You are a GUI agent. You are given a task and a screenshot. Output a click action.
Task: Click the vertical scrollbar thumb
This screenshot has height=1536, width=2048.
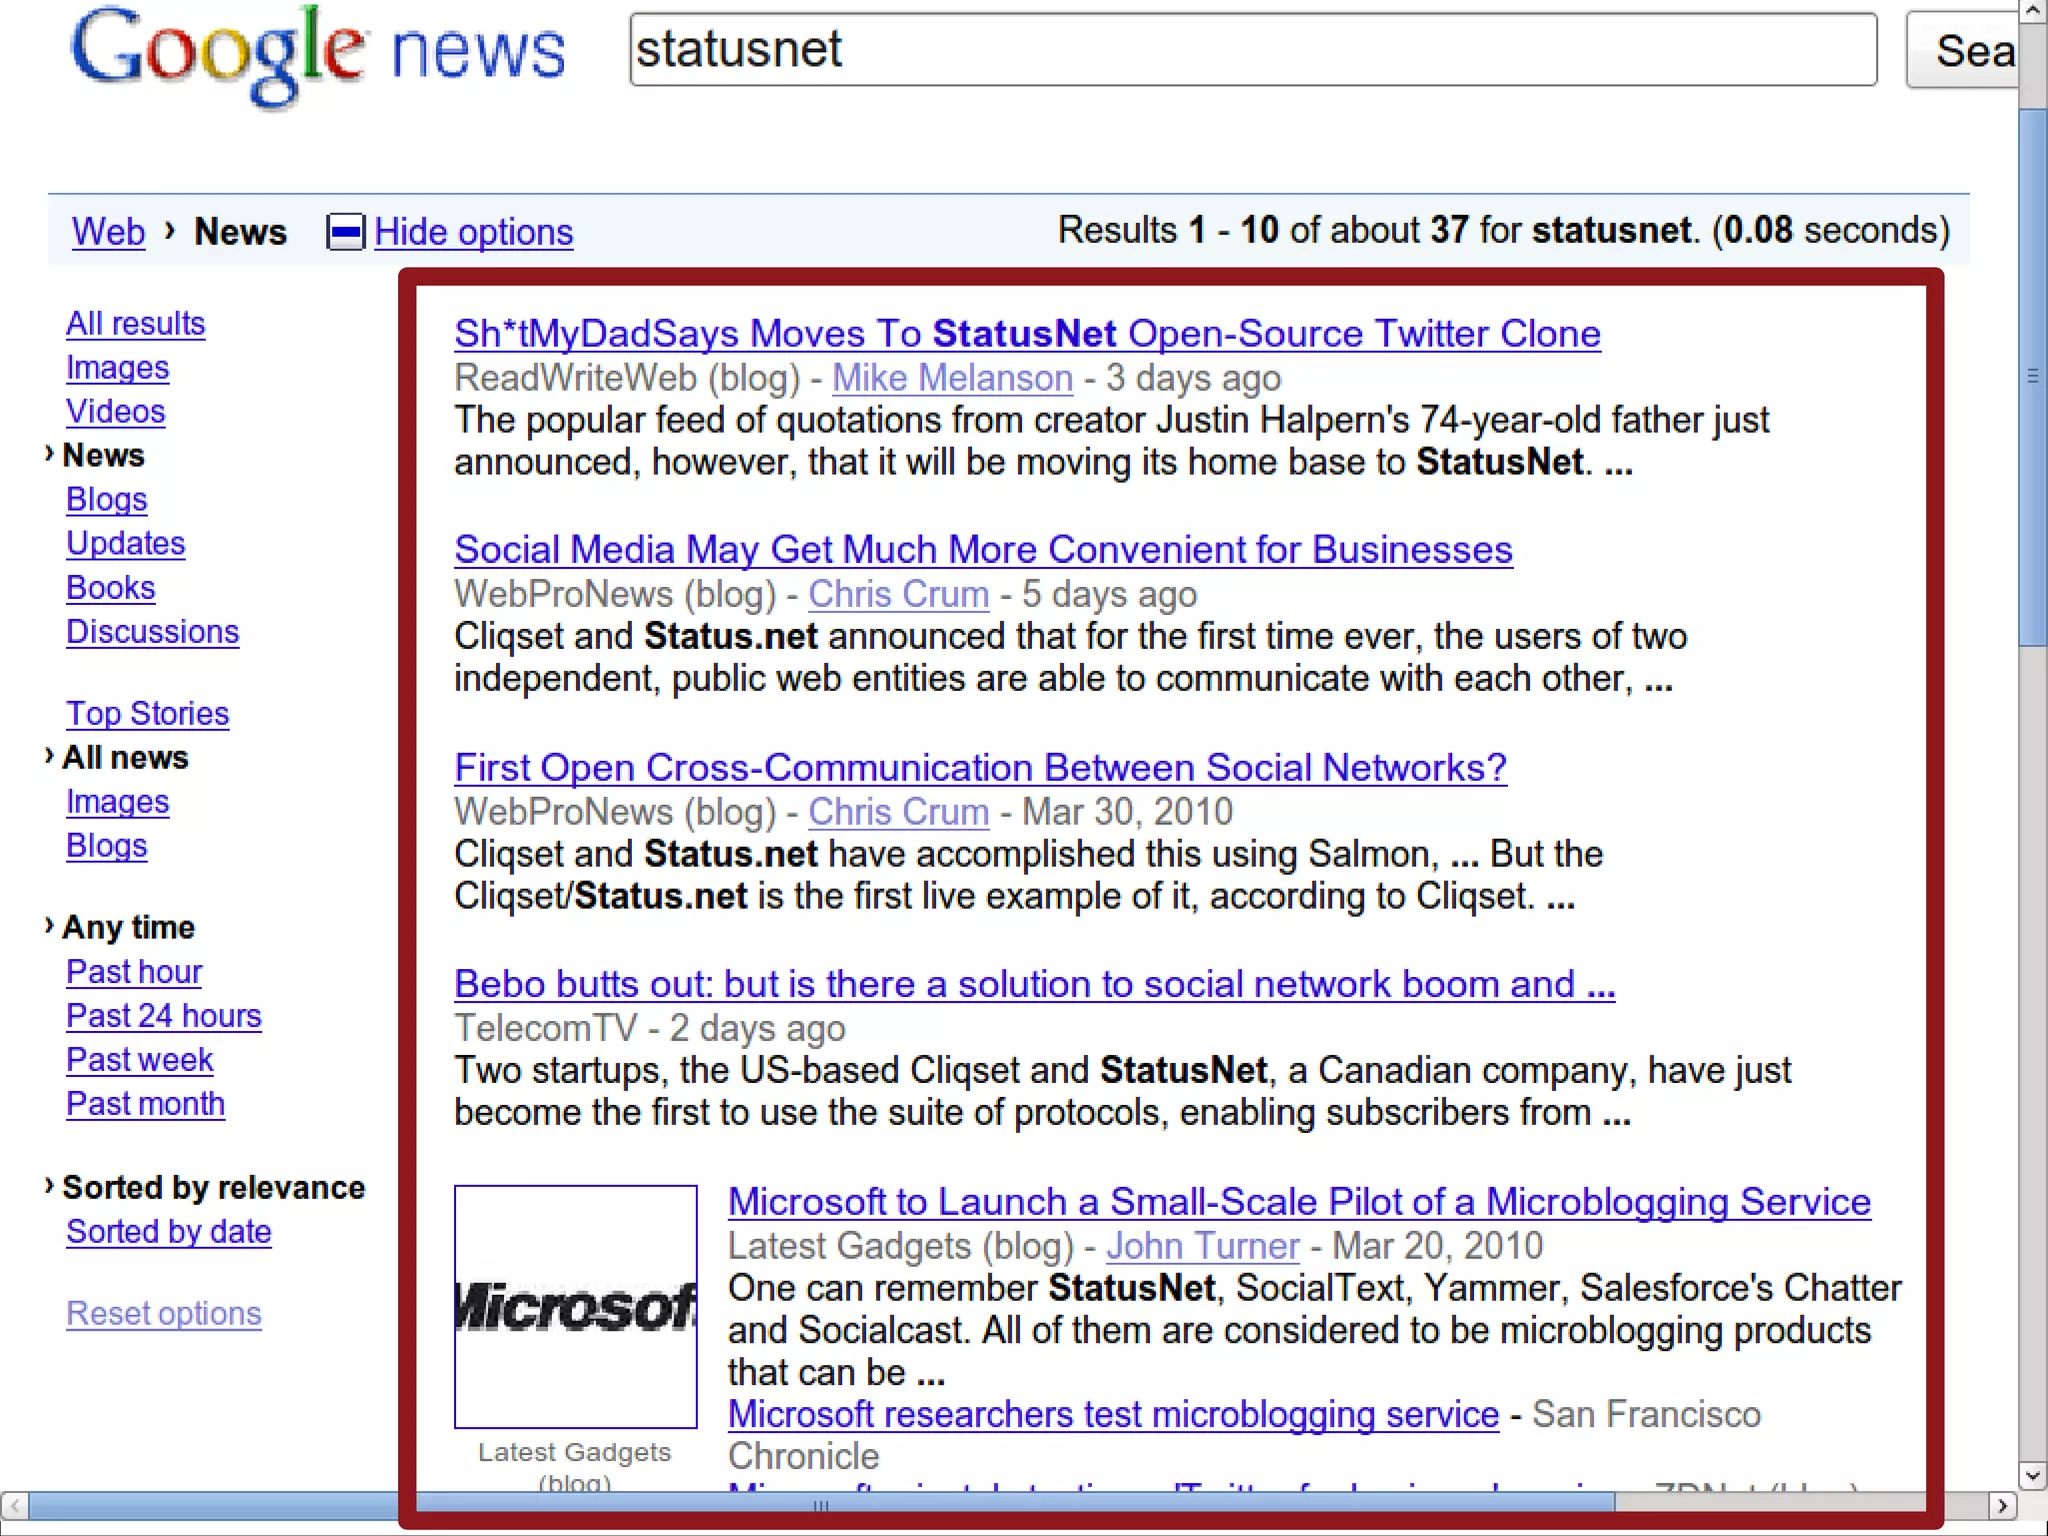[2032, 376]
